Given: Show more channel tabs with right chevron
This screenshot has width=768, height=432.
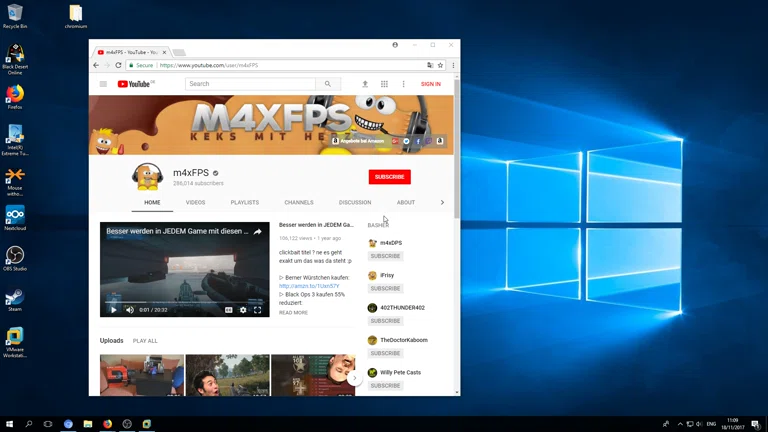Looking at the screenshot, I should pos(442,202).
